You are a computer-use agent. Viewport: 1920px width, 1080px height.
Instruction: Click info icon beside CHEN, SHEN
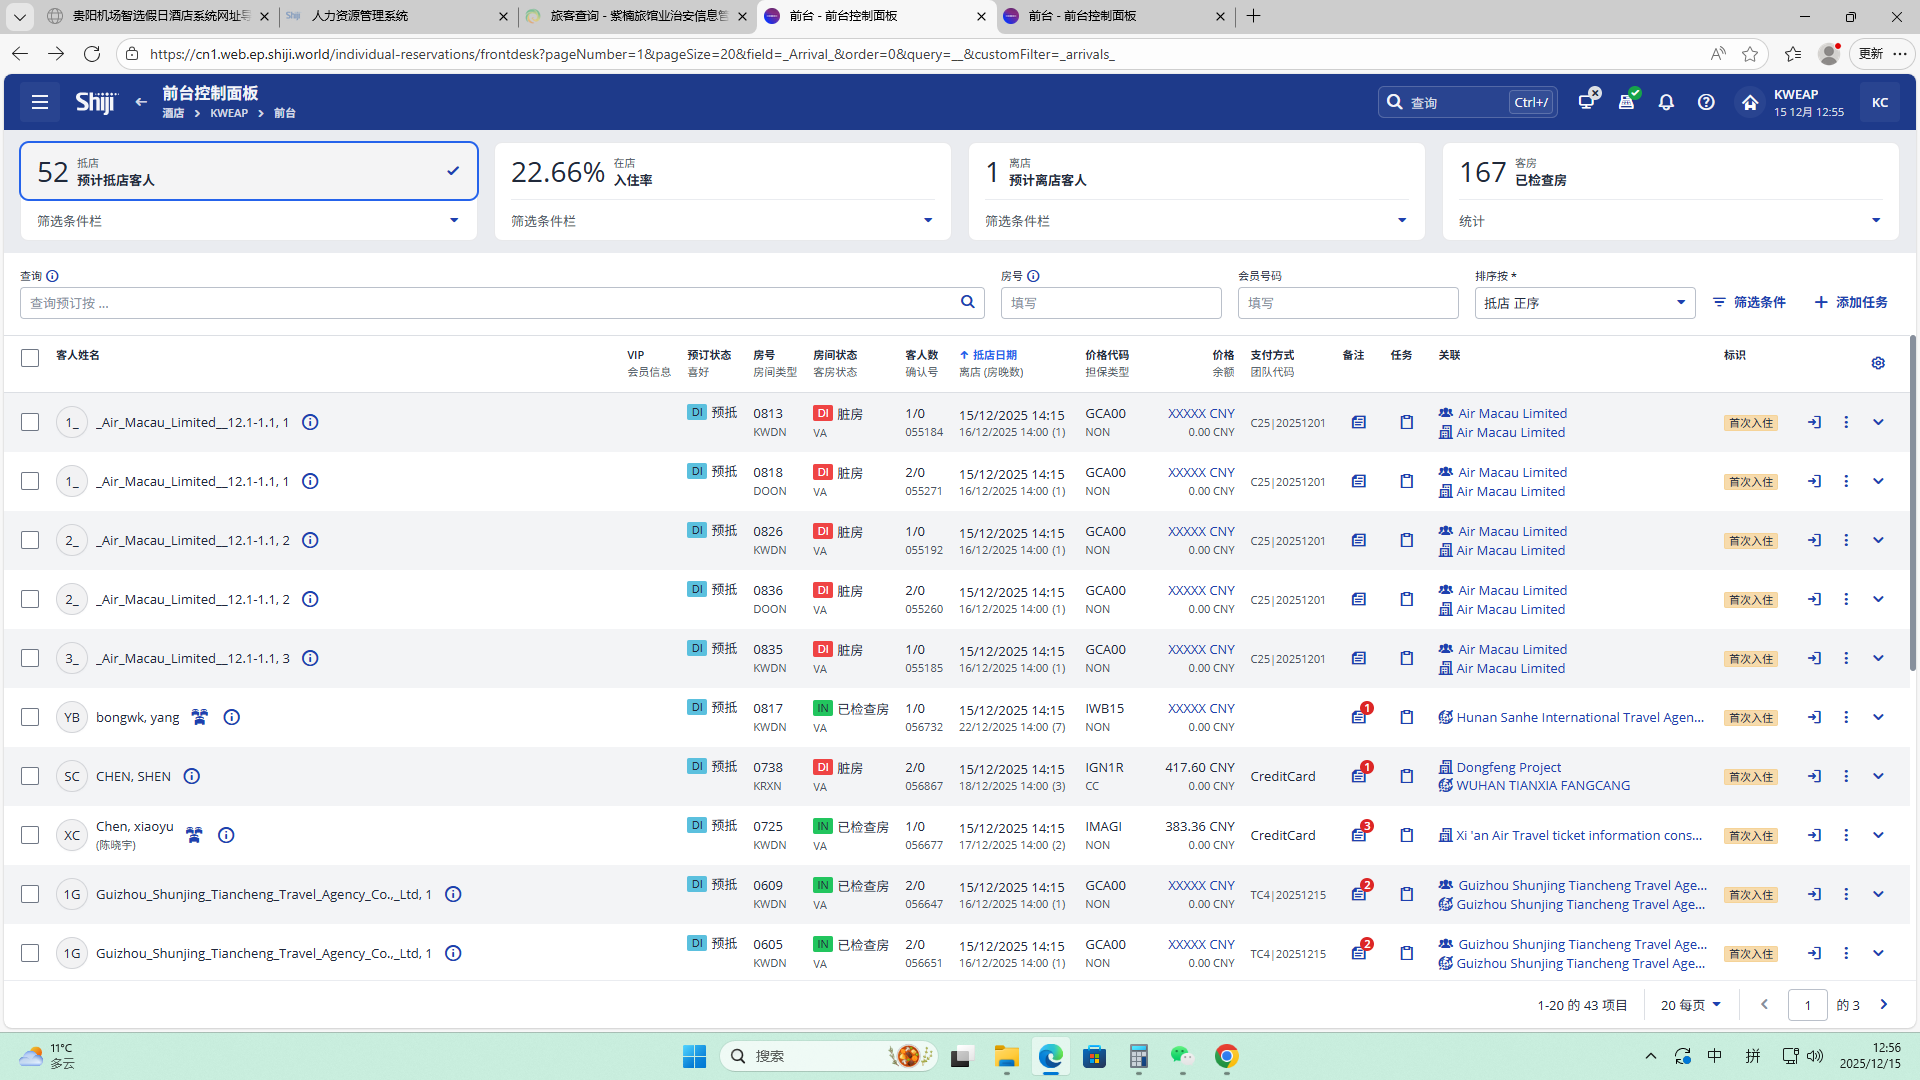pos(192,776)
